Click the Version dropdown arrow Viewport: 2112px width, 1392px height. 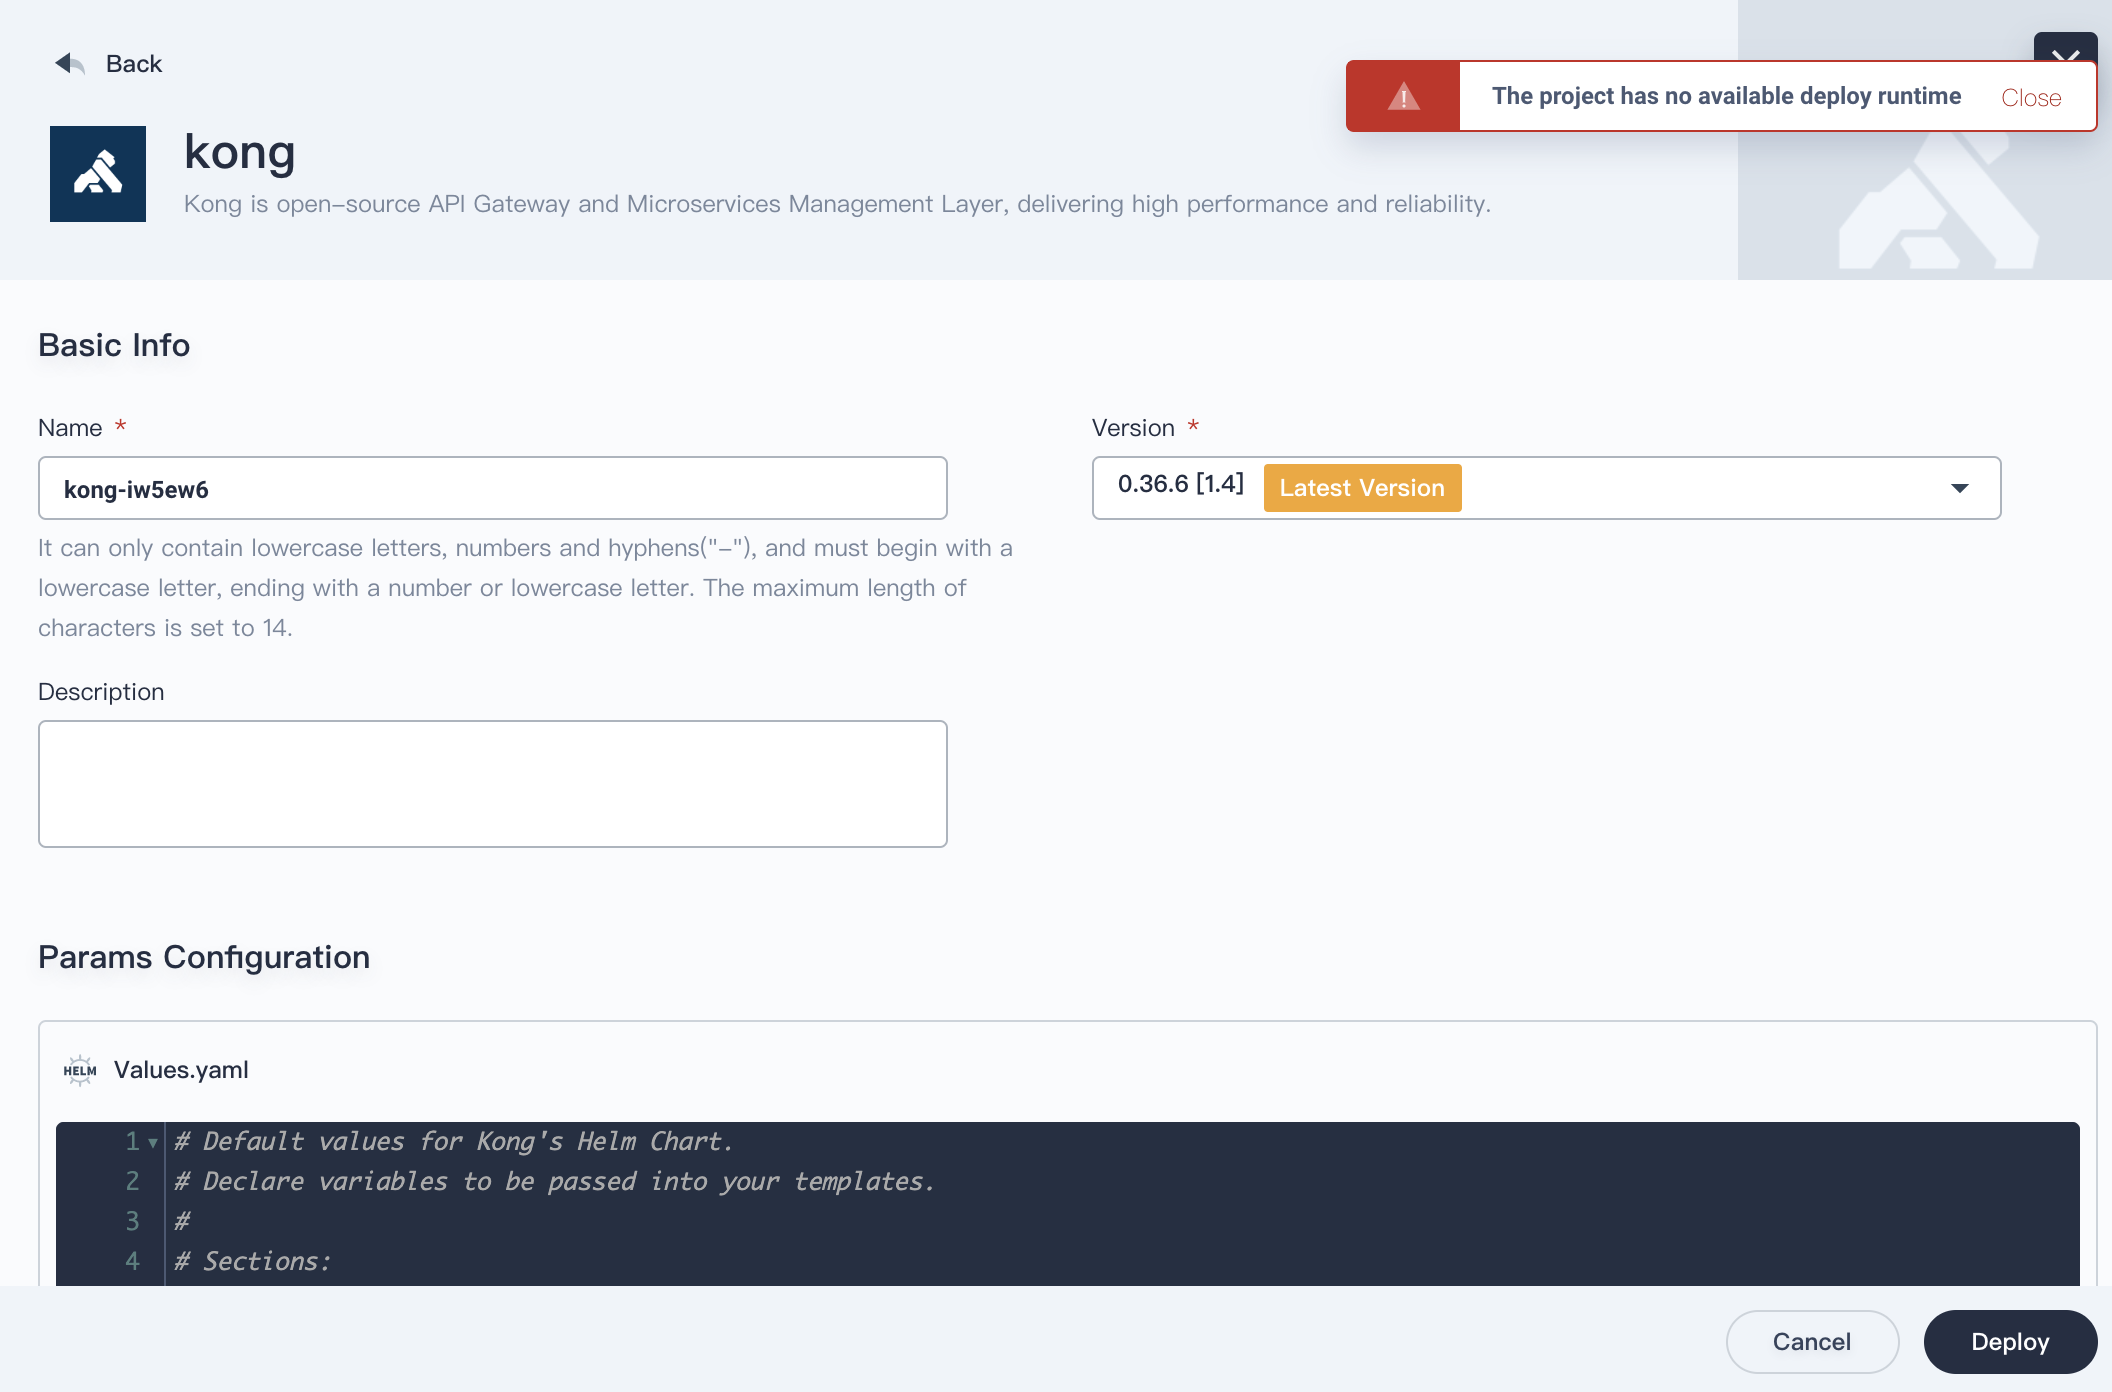[1957, 490]
